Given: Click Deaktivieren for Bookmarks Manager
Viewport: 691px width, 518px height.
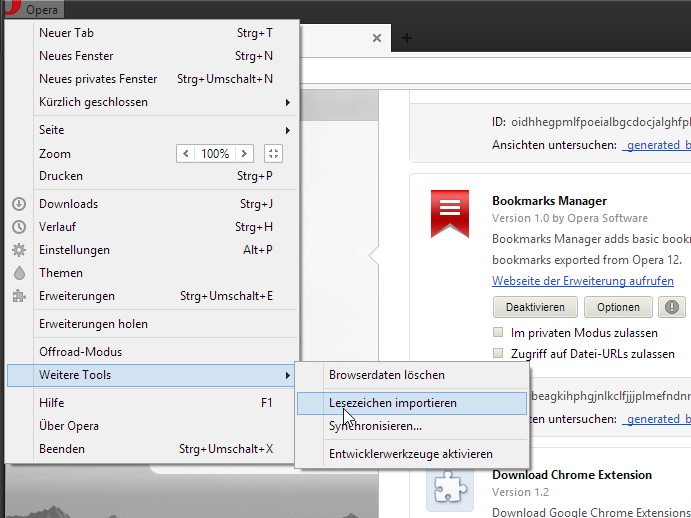Looking at the screenshot, I should 535,307.
